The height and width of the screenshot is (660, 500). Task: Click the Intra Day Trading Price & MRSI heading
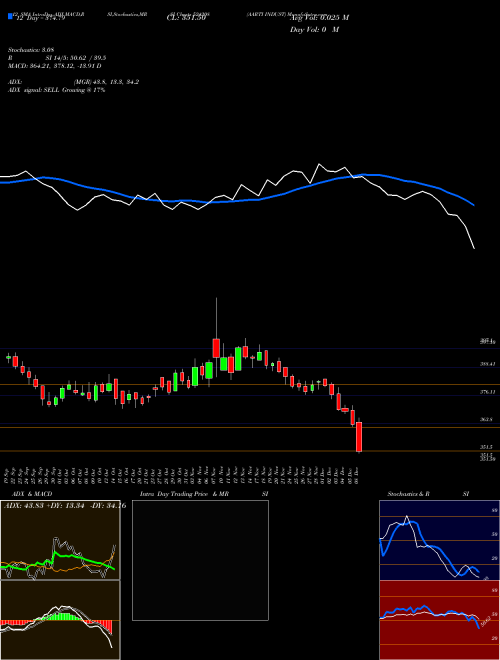(204, 494)
